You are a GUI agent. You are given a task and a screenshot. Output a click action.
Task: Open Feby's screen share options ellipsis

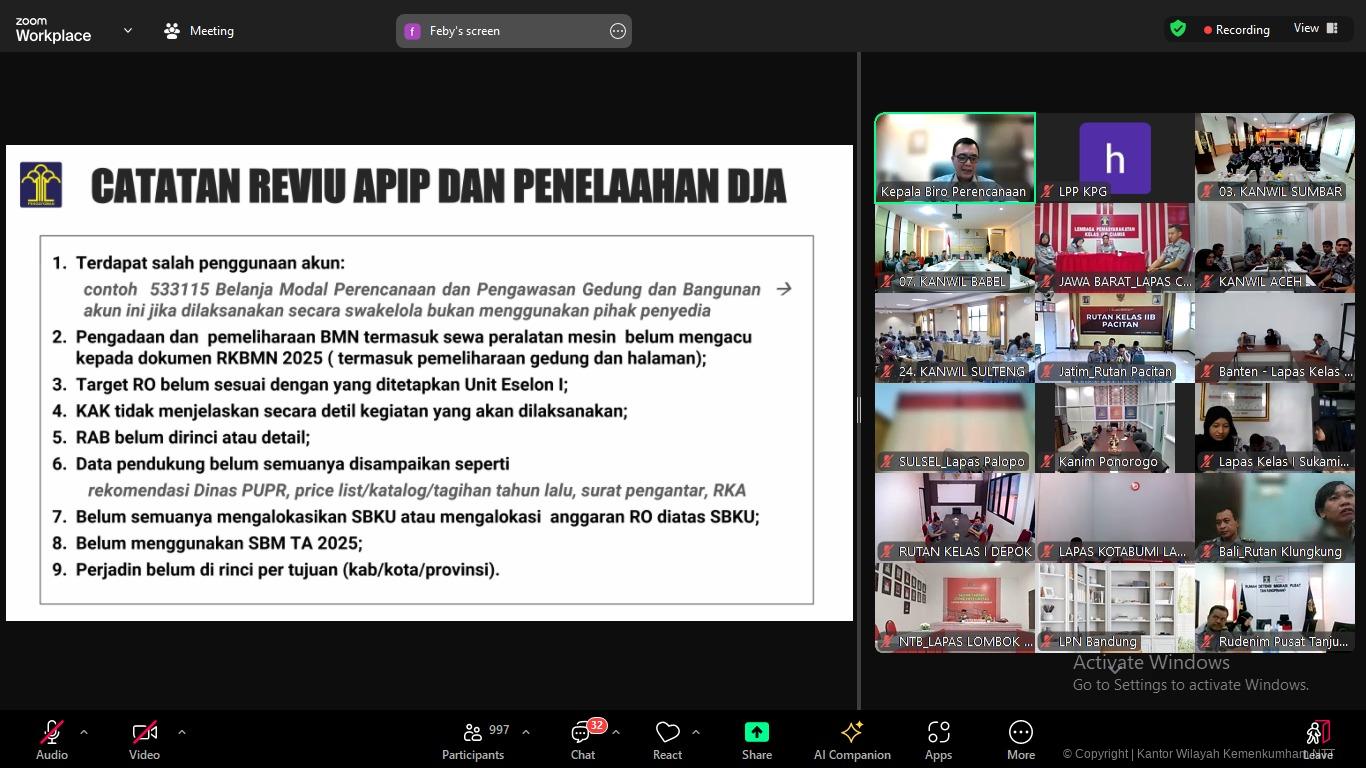coord(618,31)
